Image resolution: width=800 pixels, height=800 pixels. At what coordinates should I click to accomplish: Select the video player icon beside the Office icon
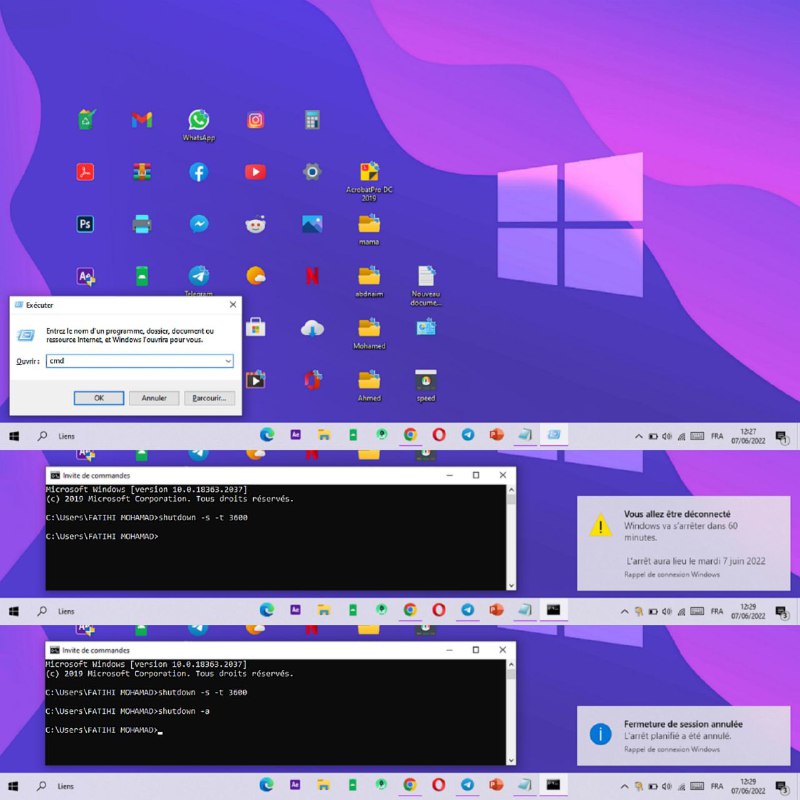[x=256, y=380]
